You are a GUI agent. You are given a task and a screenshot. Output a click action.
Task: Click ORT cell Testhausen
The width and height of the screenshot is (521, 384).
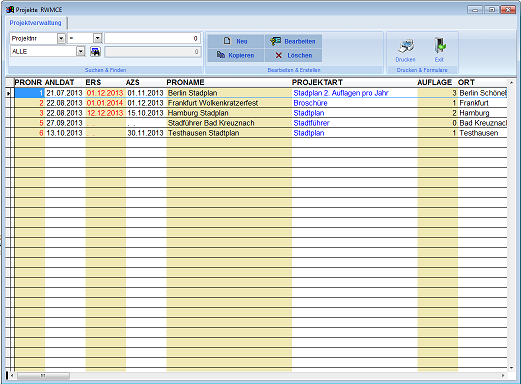[479, 133]
